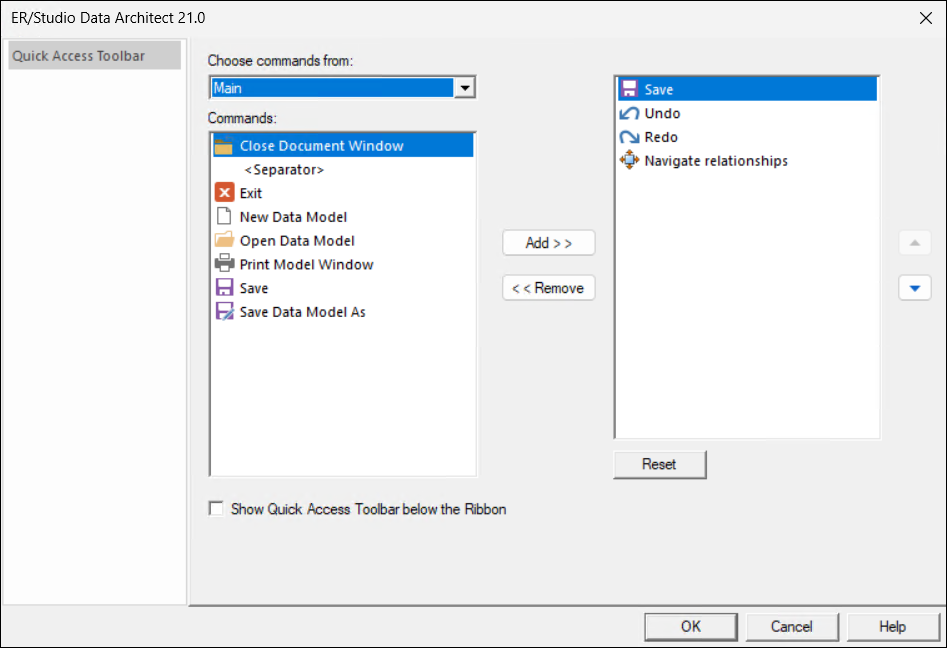Enable Show Quick Access Toolbar below the Ribbon
The image size is (947, 648).
coord(216,508)
